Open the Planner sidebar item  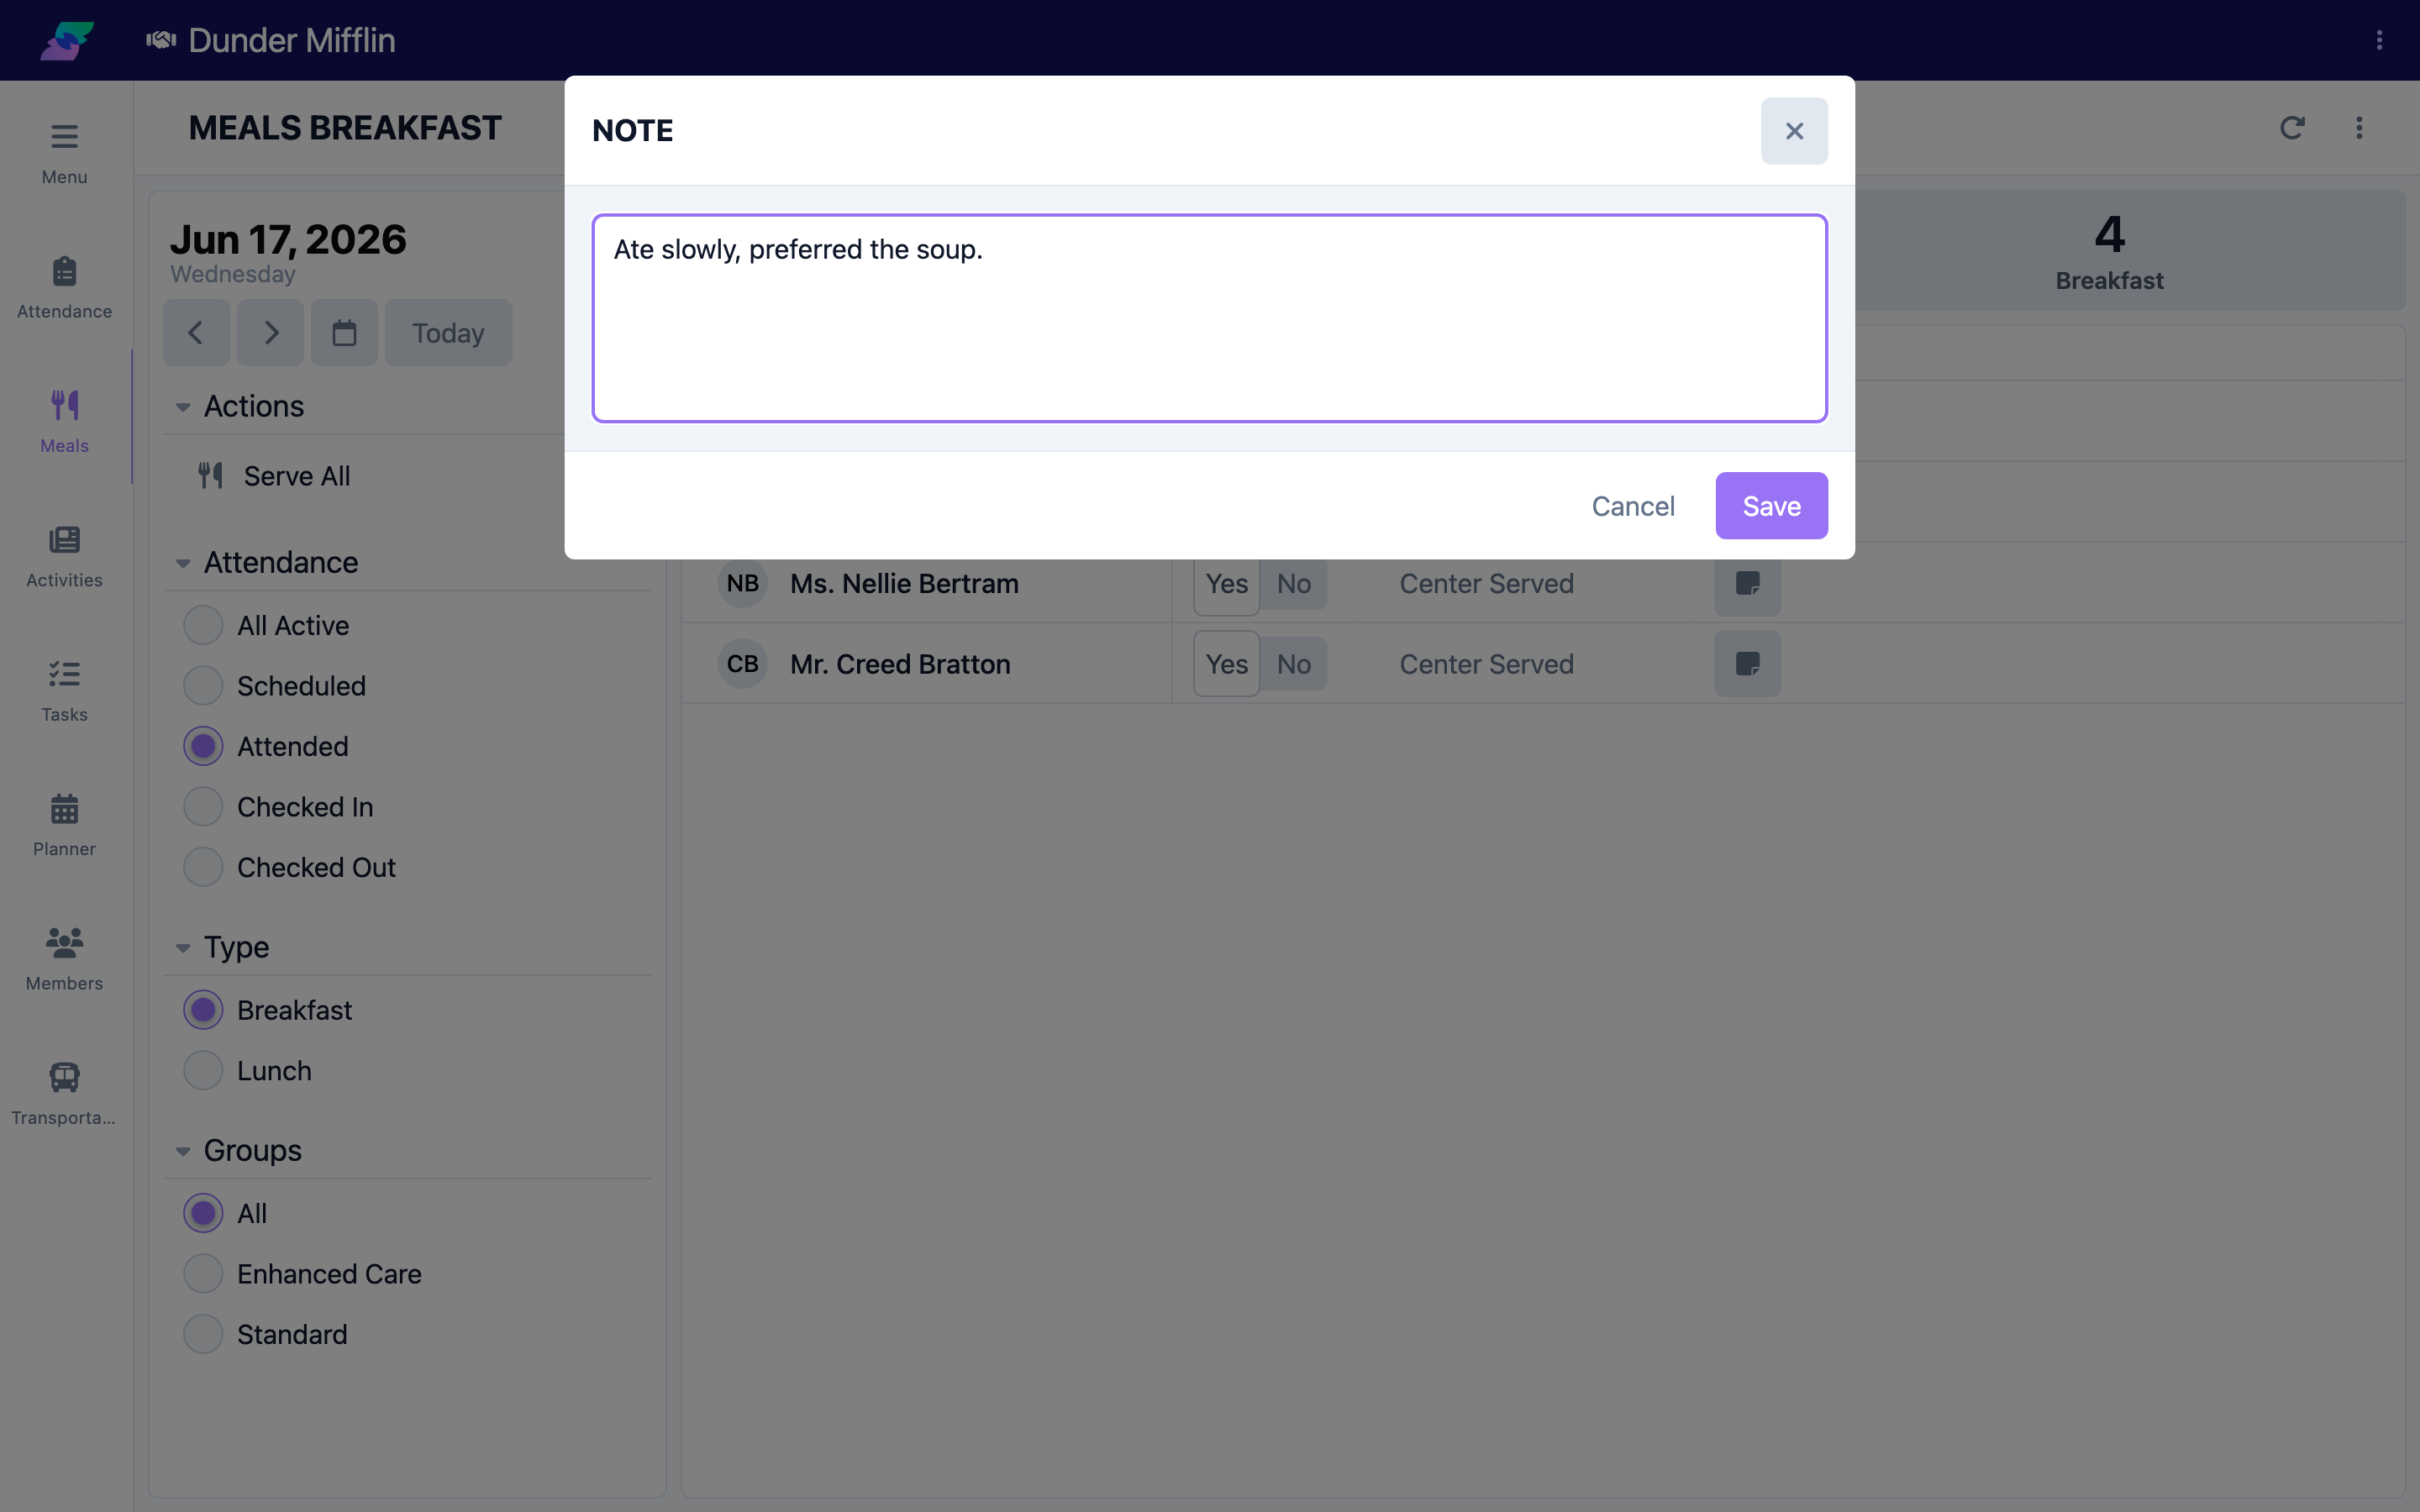pyautogui.click(x=64, y=825)
